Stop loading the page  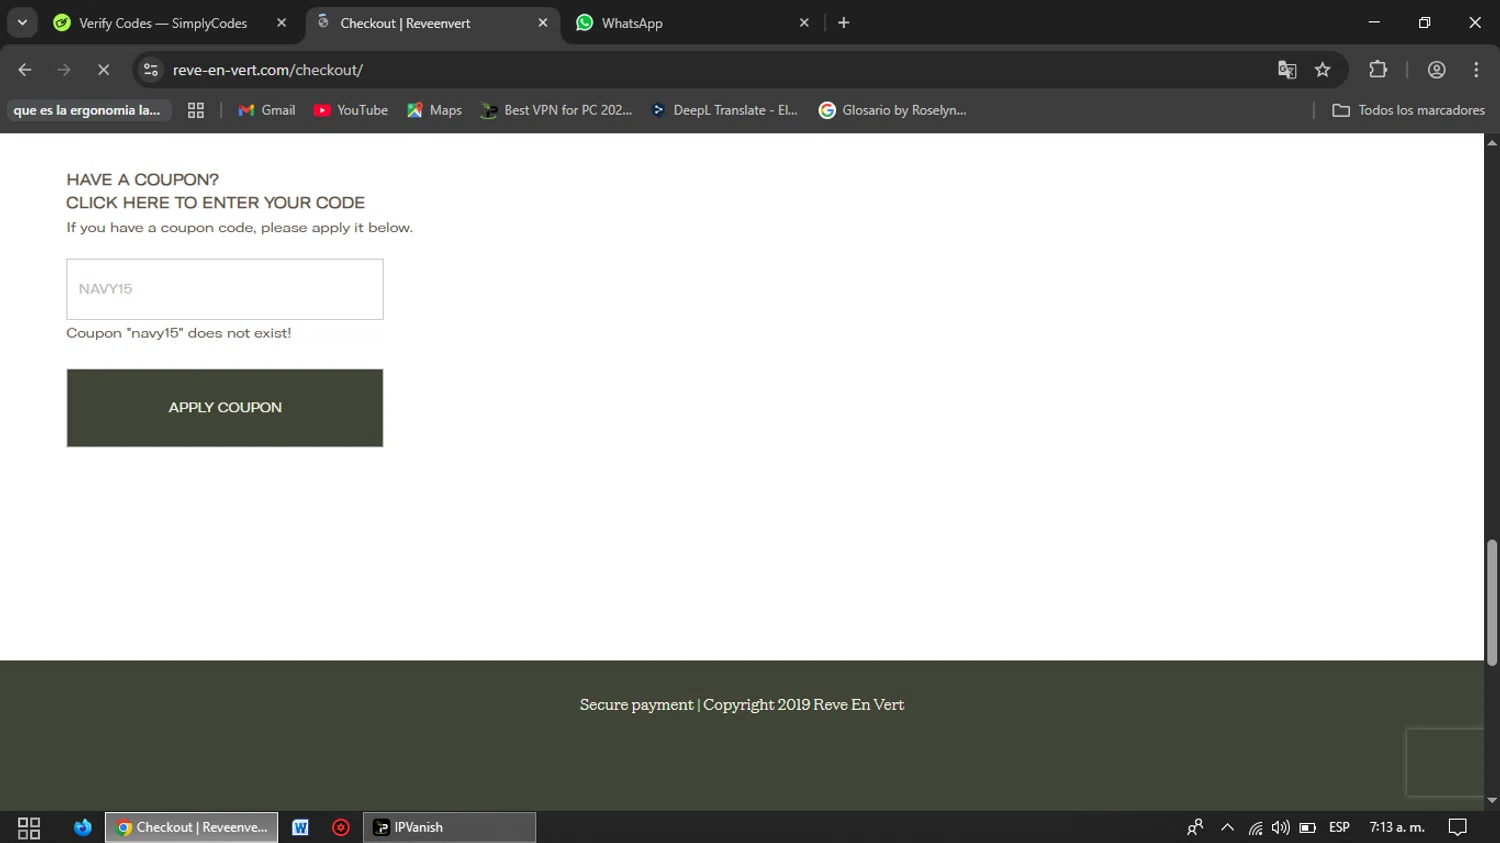click(103, 70)
